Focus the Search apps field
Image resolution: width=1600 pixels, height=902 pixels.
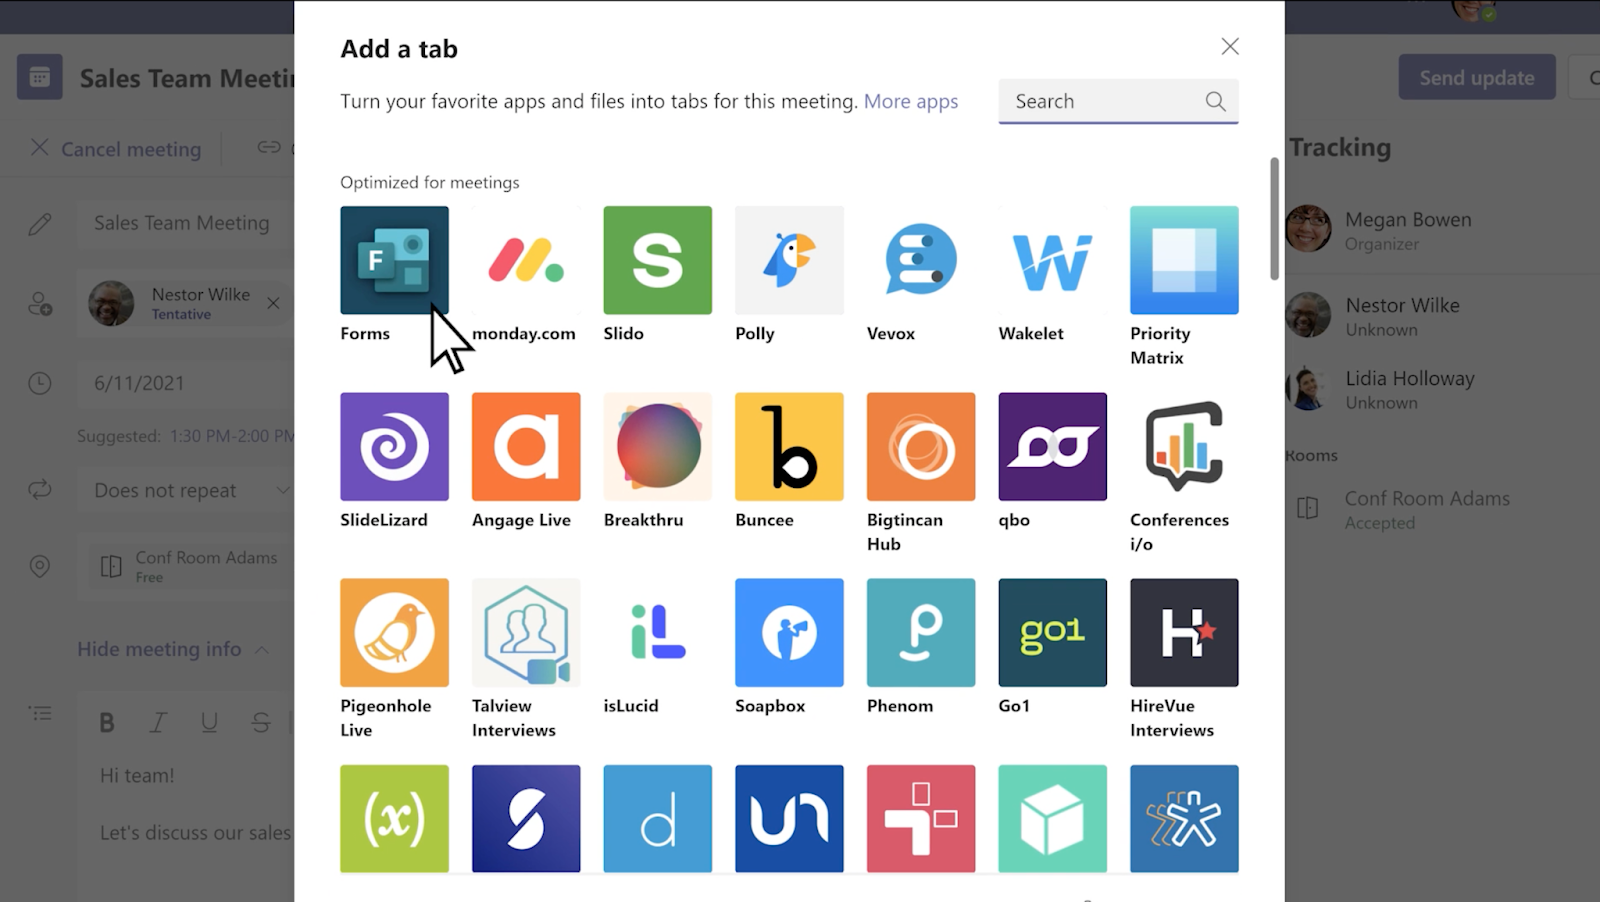tap(1118, 101)
